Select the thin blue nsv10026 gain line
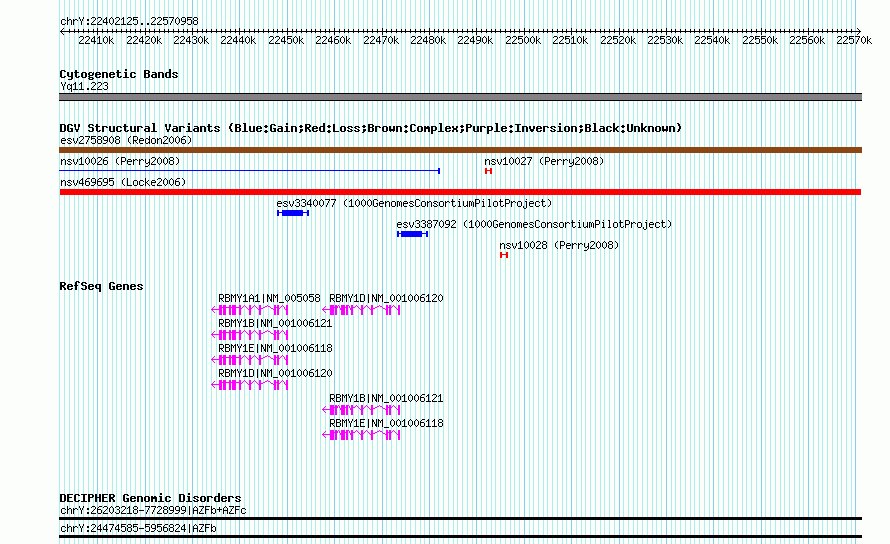The height and width of the screenshot is (544, 890). (x=250, y=171)
